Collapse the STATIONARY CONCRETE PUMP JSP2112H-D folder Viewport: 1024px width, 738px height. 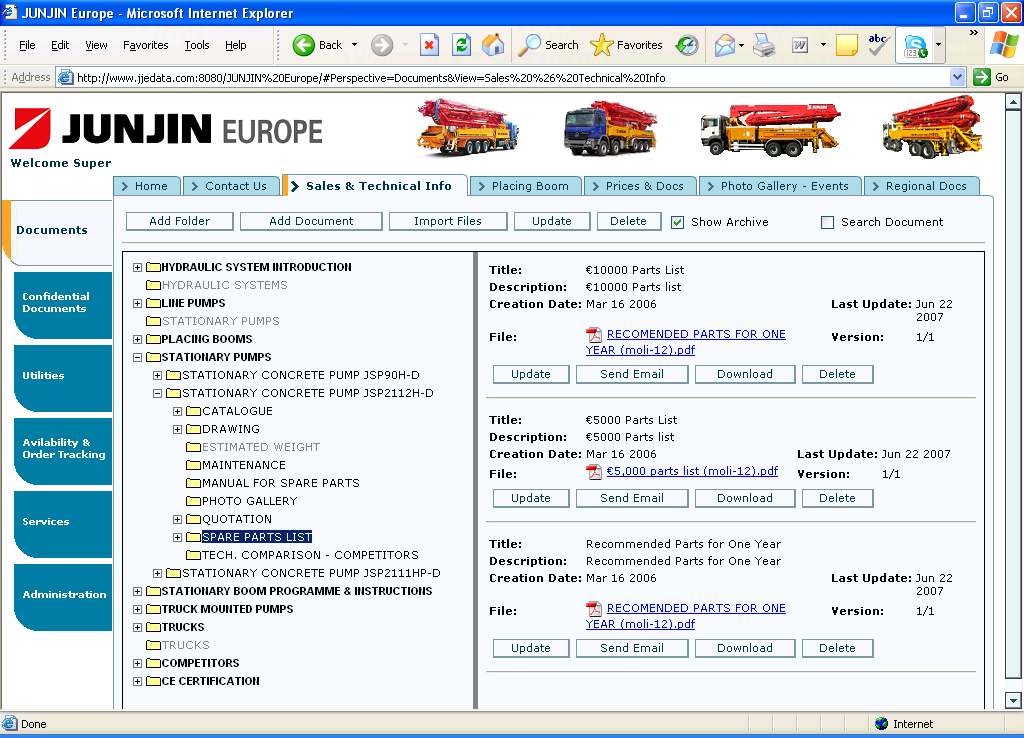[158, 393]
